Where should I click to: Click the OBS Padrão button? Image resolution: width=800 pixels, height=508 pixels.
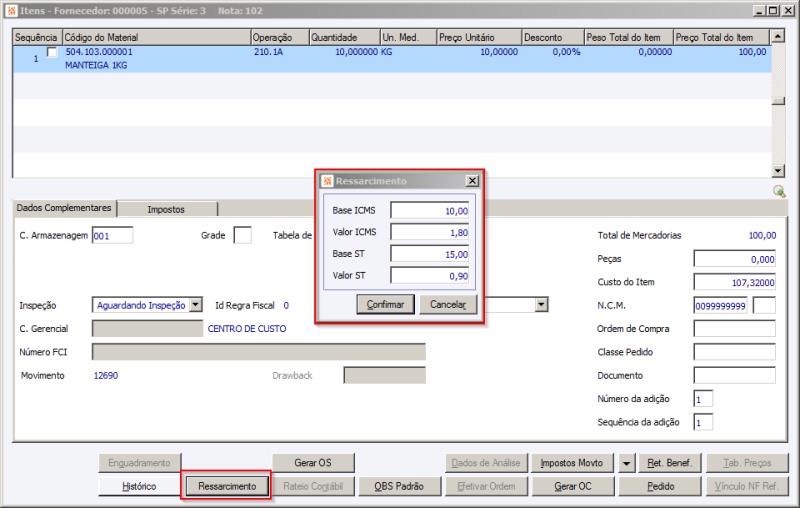click(399, 486)
